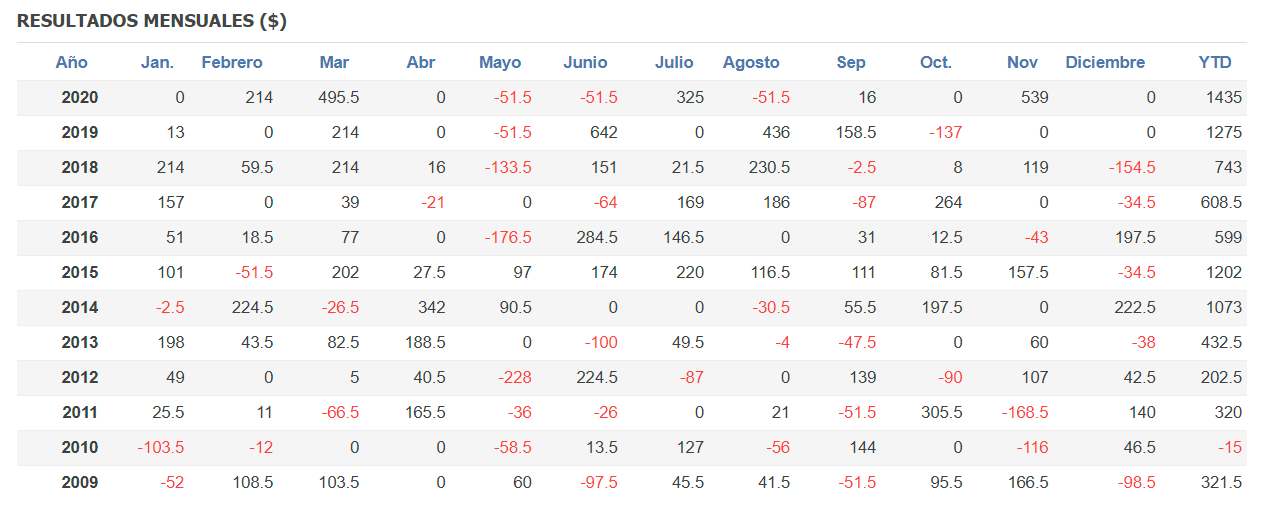The height and width of the screenshot is (507, 1267).
Task: Click the Diciembre column header
Action: [1105, 62]
